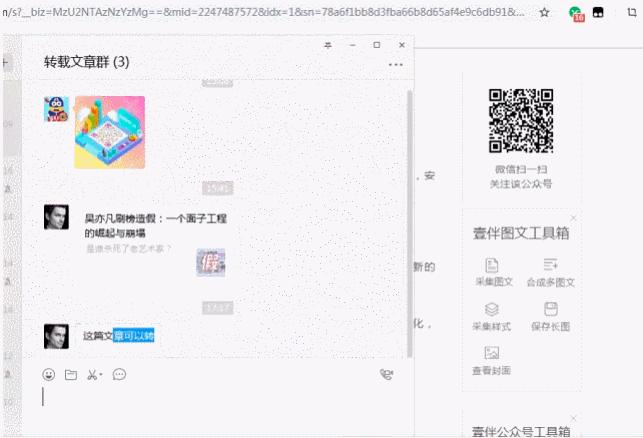Viewport: 643px width, 438px height.
Task: Click the sender avatar beside 这篇文章可以转
Action: tap(56, 336)
